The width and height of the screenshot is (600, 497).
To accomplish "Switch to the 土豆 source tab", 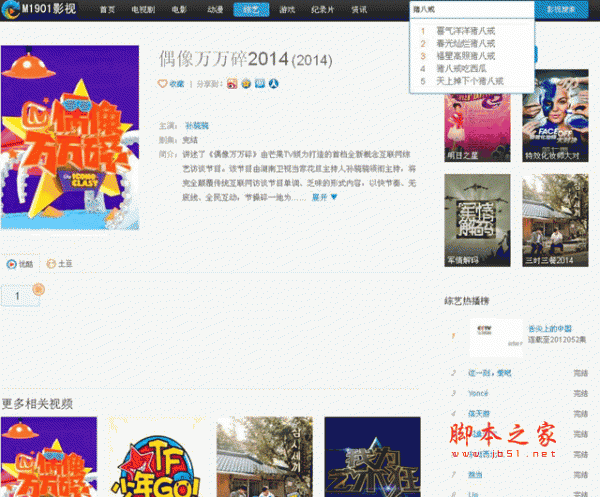I will [59, 264].
